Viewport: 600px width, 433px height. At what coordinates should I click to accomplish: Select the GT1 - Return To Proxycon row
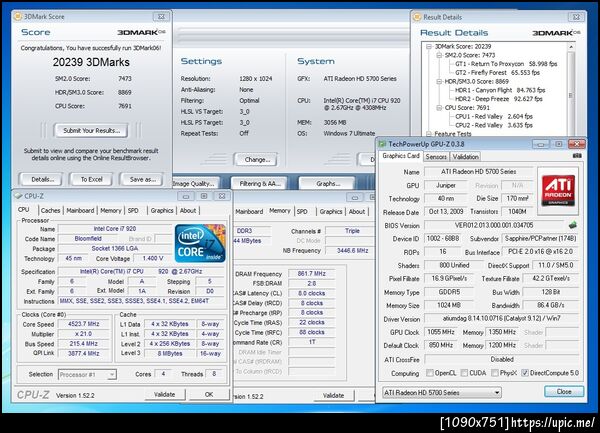(x=506, y=64)
